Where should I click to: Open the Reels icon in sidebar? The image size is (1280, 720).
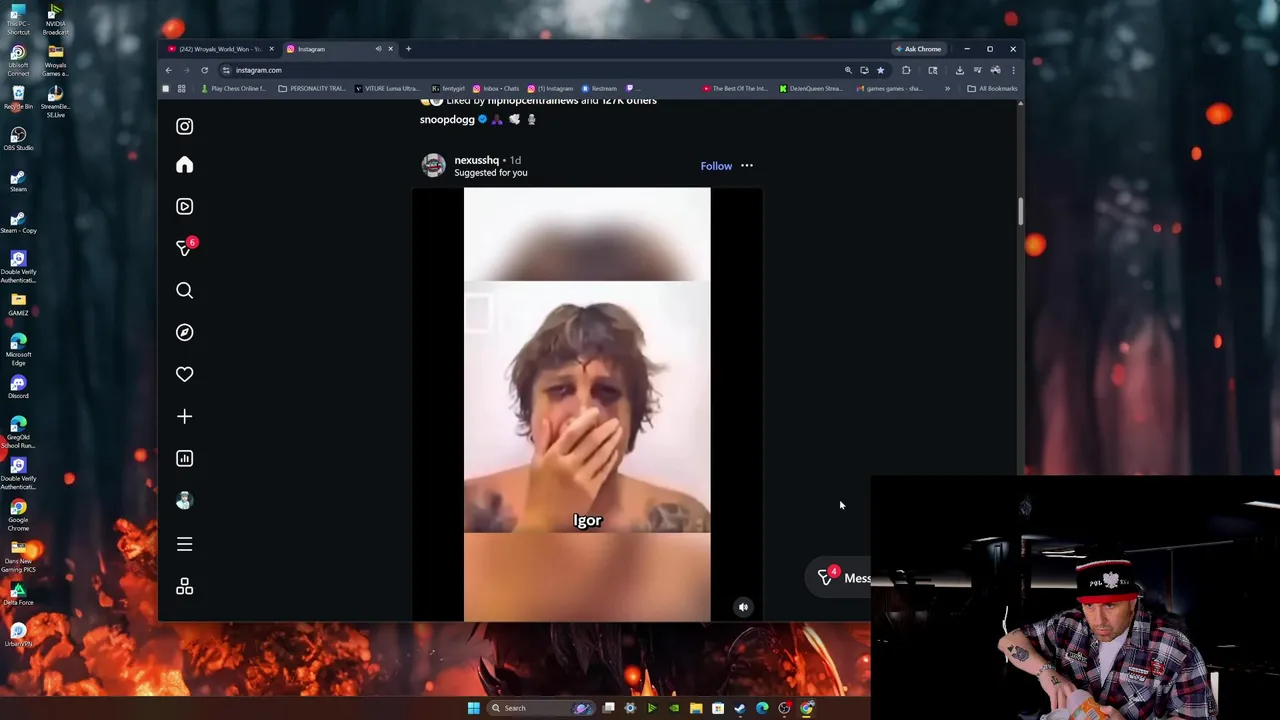(184, 206)
